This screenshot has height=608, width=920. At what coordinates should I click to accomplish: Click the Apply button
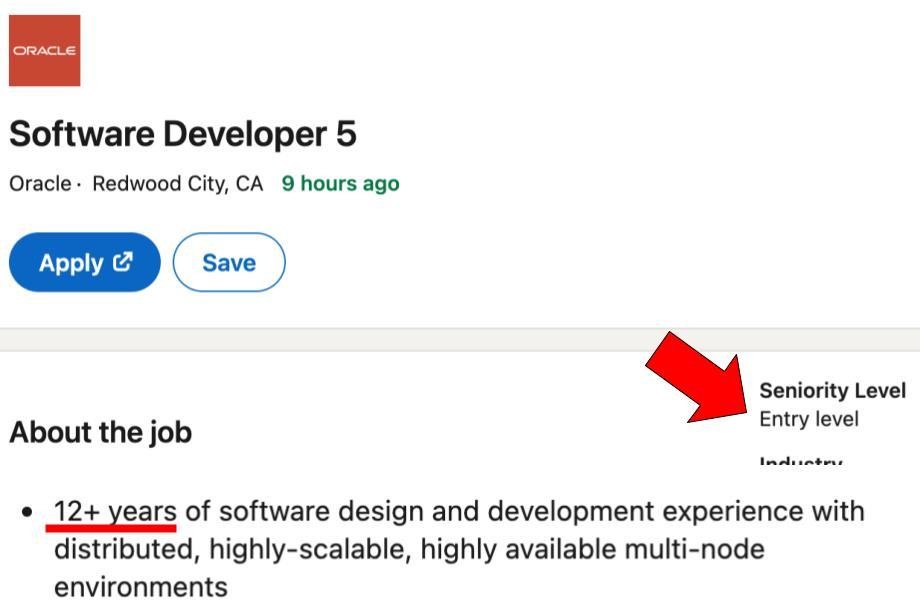(84, 261)
